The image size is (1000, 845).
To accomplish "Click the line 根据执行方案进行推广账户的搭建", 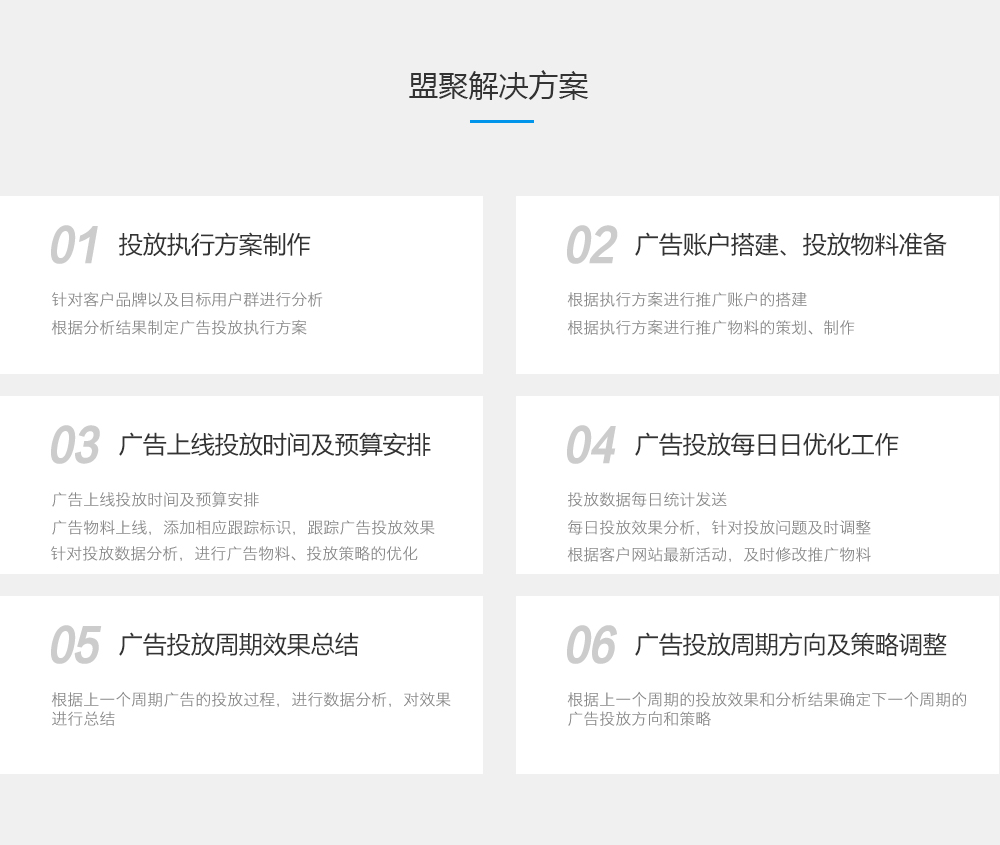I will click(x=688, y=300).
